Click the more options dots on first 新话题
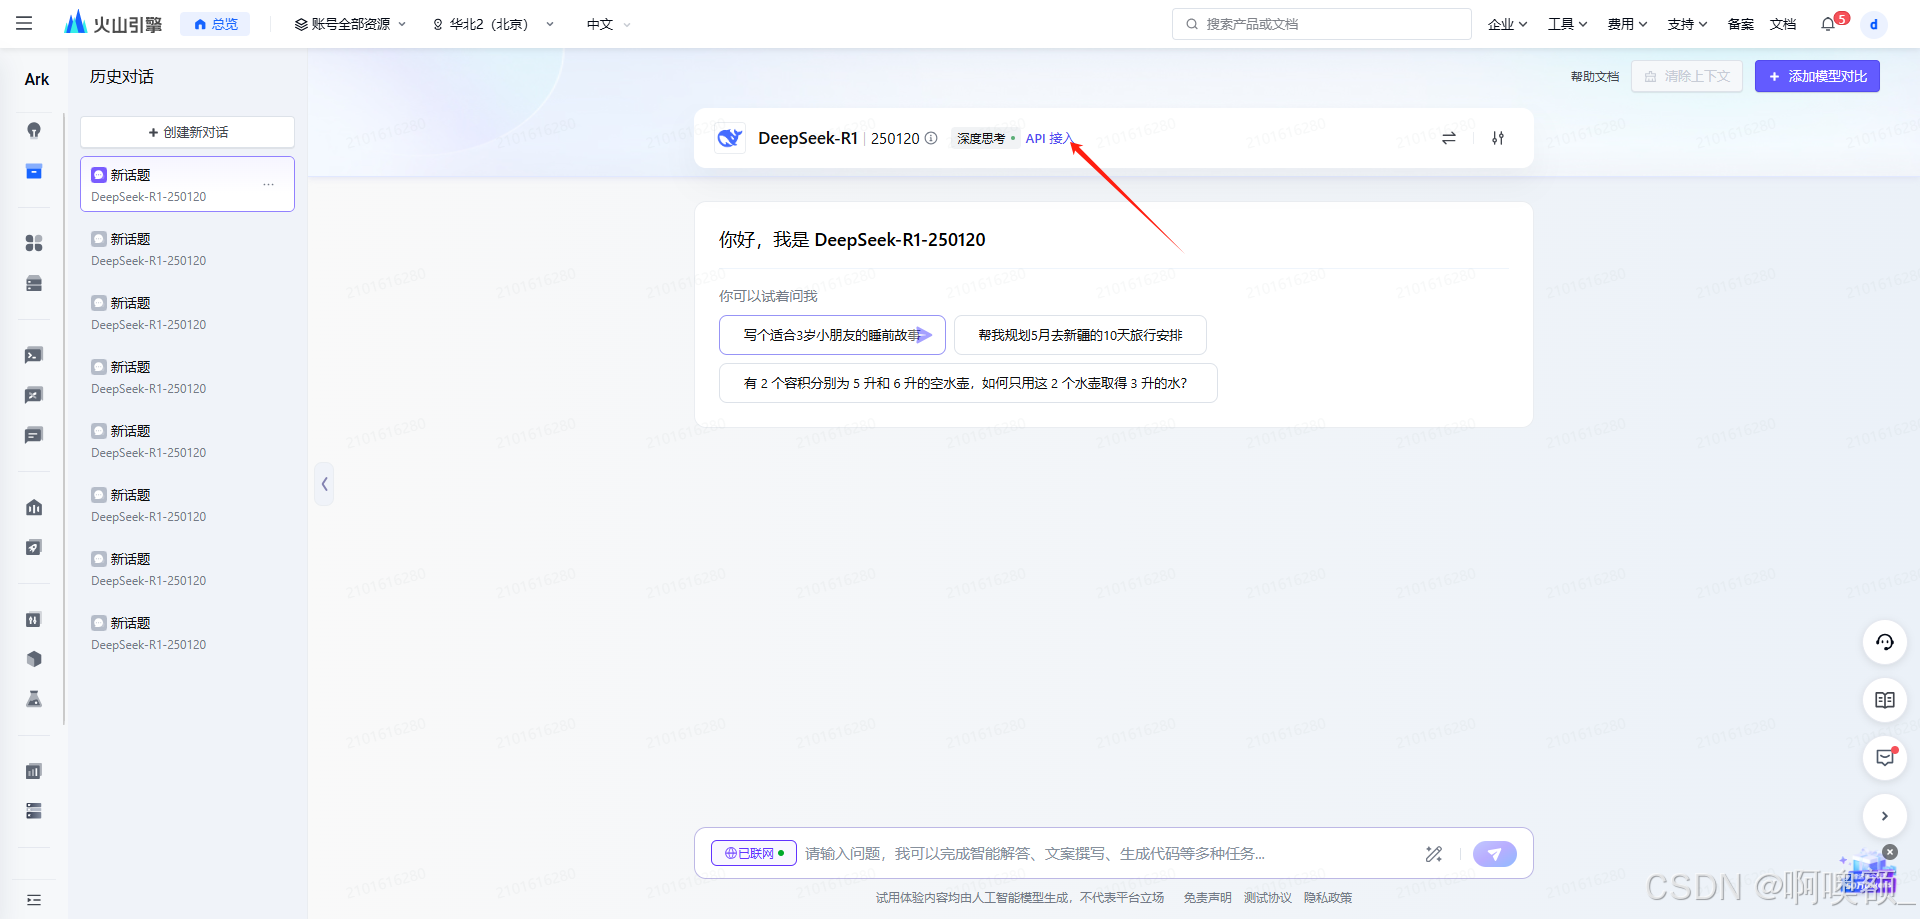 coord(269,184)
